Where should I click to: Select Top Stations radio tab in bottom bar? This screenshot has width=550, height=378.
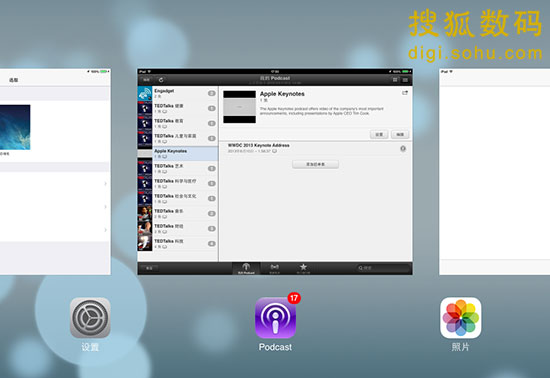(275, 268)
